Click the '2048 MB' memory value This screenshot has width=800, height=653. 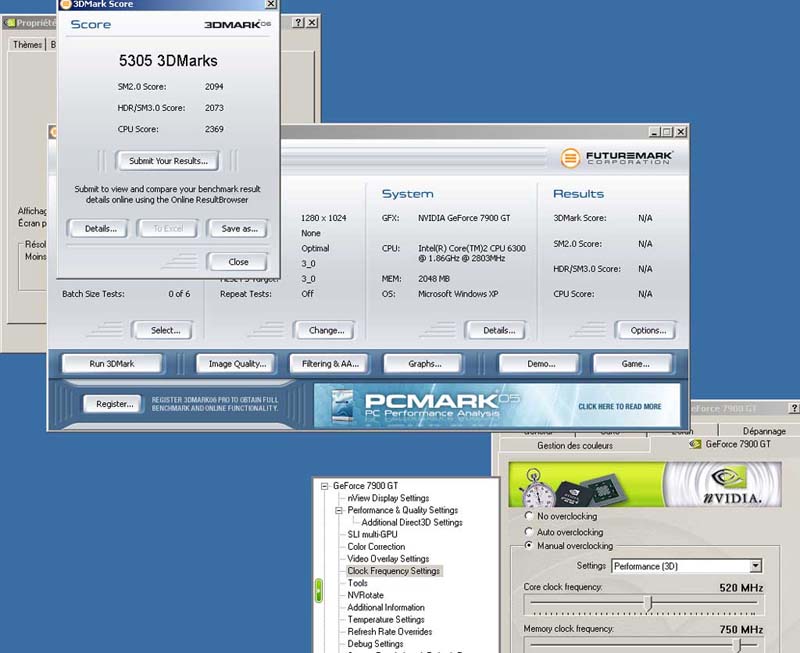pos(434,279)
